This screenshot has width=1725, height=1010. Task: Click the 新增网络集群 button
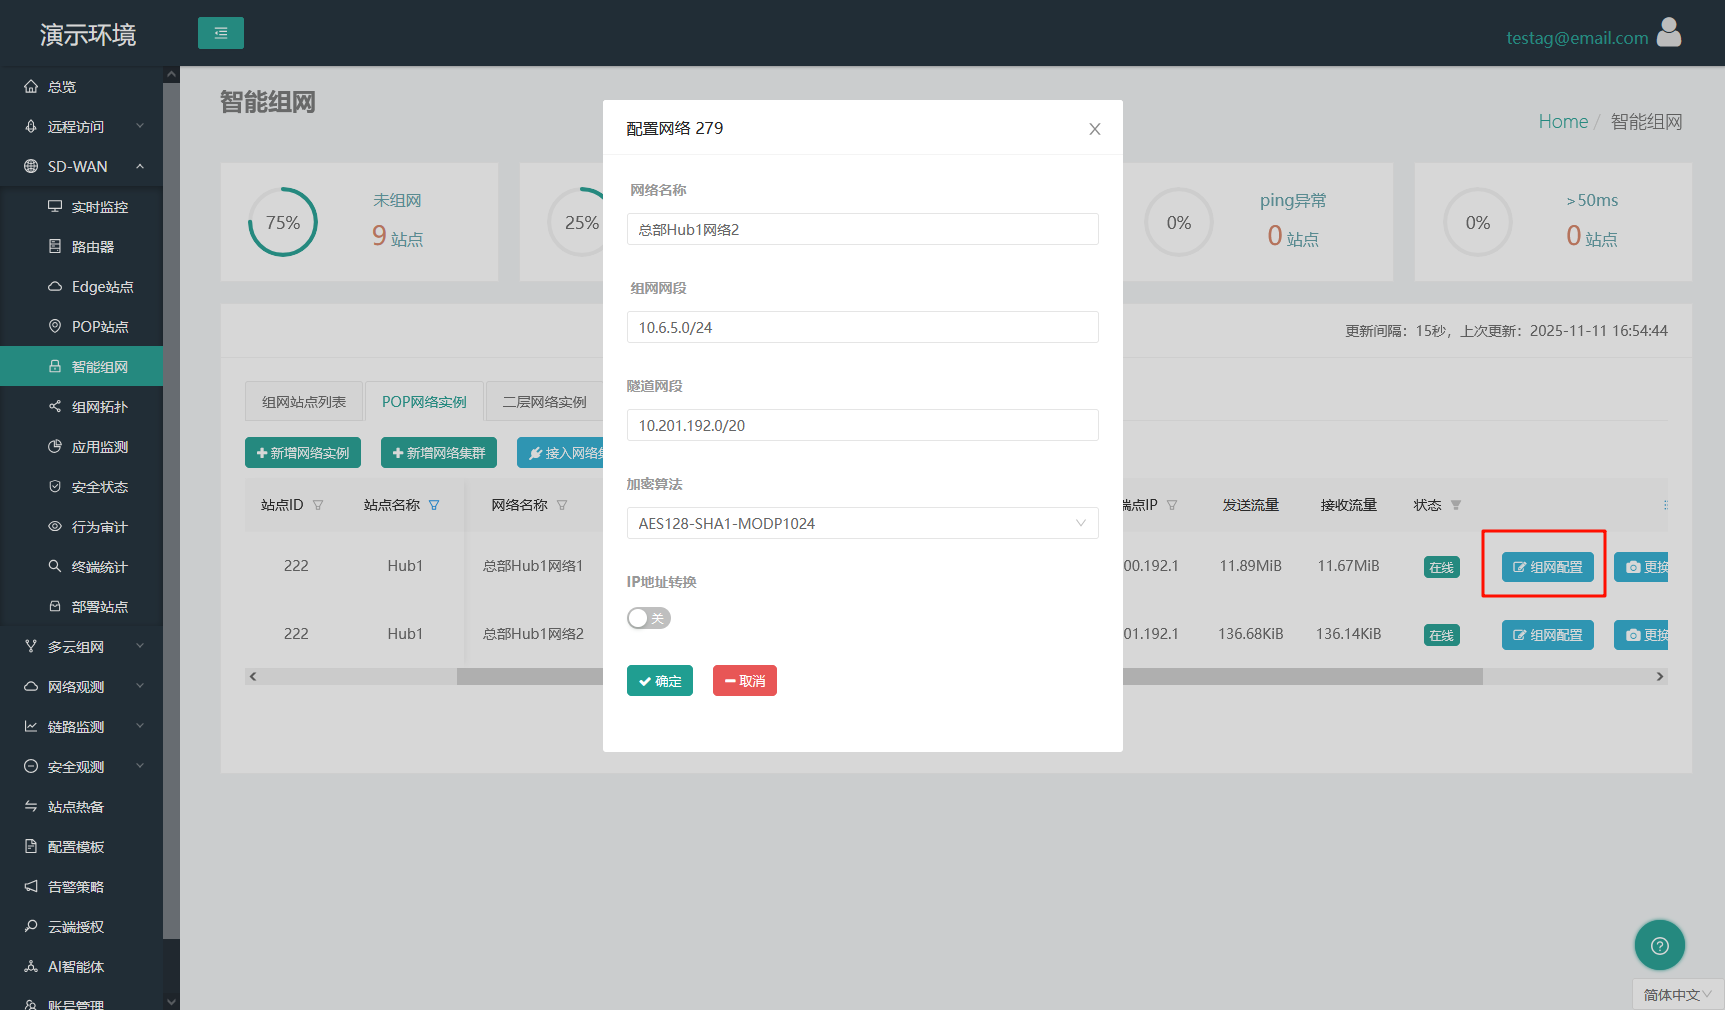[x=439, y=453]
